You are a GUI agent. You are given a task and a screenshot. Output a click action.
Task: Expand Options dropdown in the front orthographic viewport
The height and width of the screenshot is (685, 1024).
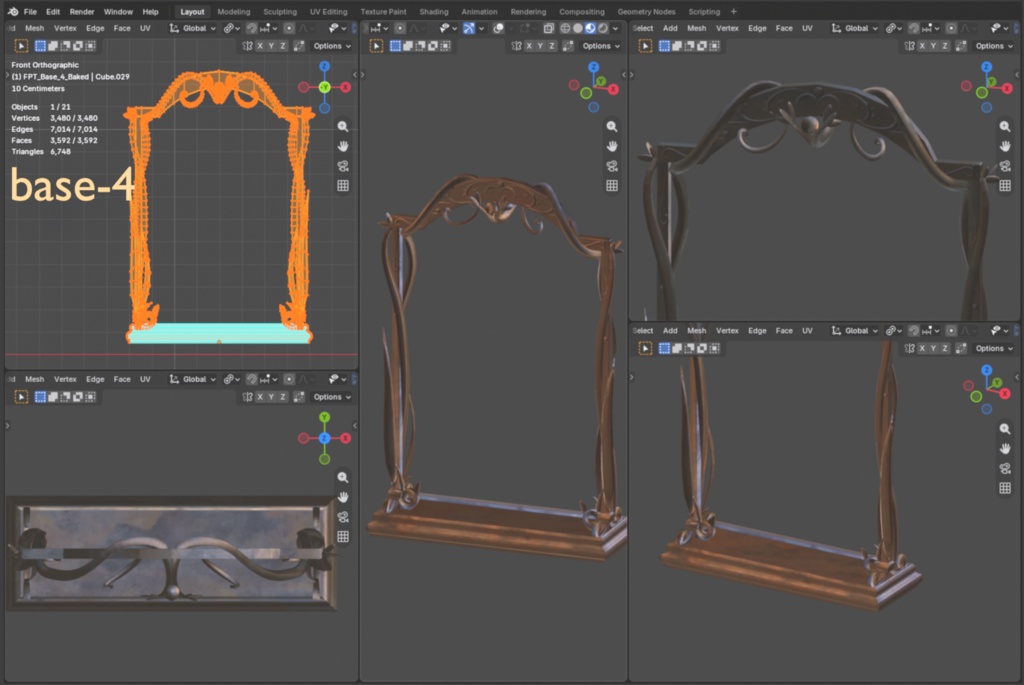[332, 46]
